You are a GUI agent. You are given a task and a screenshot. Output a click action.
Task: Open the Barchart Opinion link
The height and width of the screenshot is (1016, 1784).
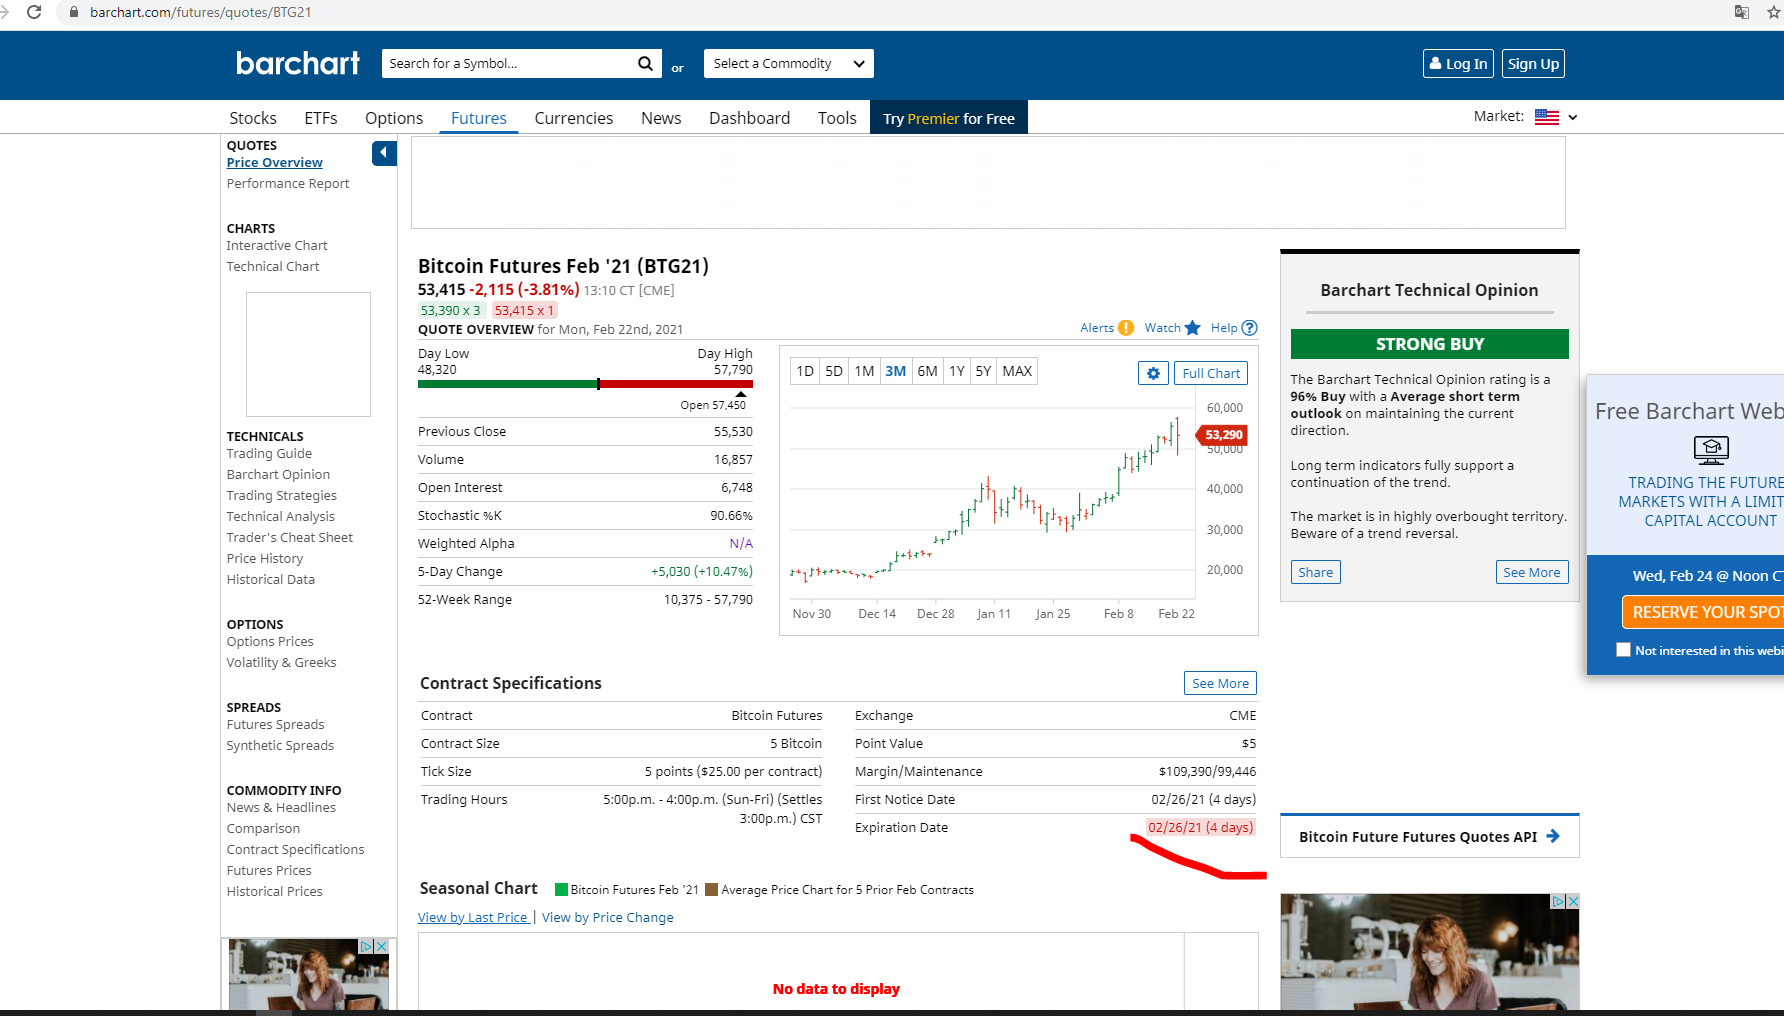[277, 474]
